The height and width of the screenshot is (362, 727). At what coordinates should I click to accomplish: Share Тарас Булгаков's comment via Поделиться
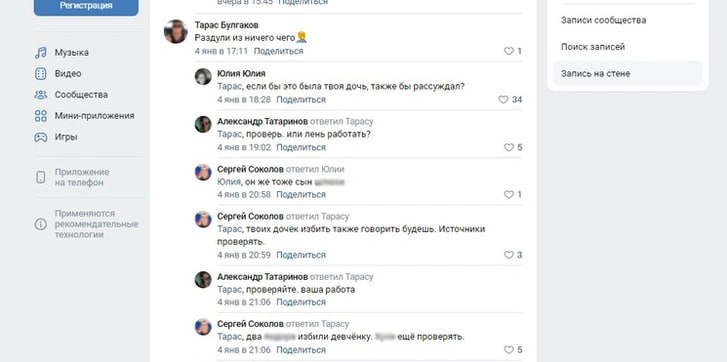pyautogui.click(x=278, y=51)
